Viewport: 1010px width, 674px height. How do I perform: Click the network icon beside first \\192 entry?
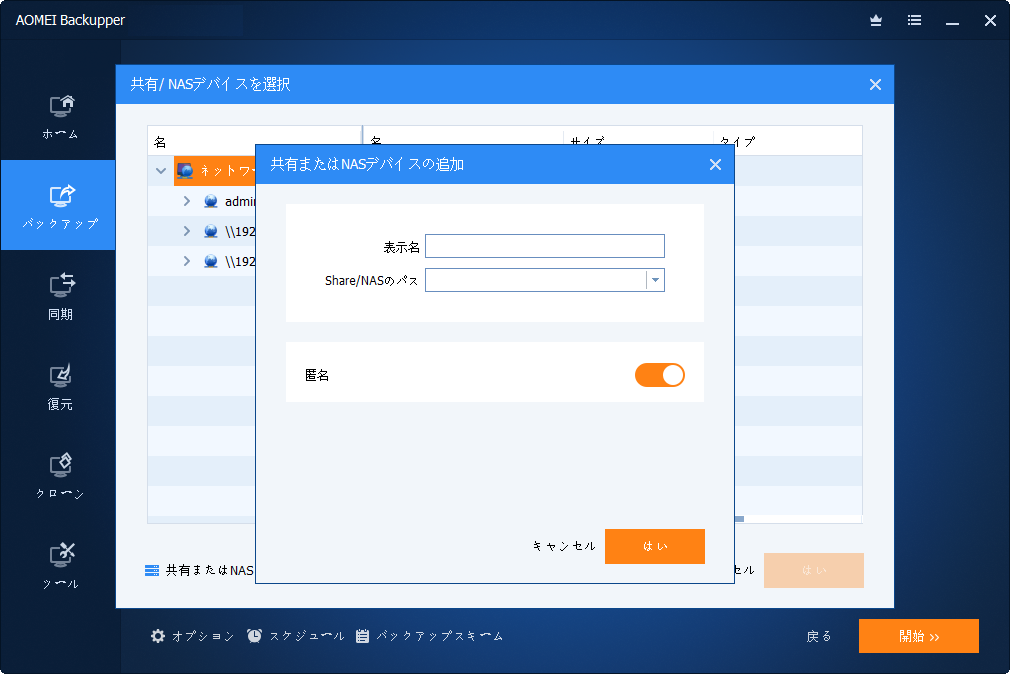pyautogui.click(x=211, y=231)
